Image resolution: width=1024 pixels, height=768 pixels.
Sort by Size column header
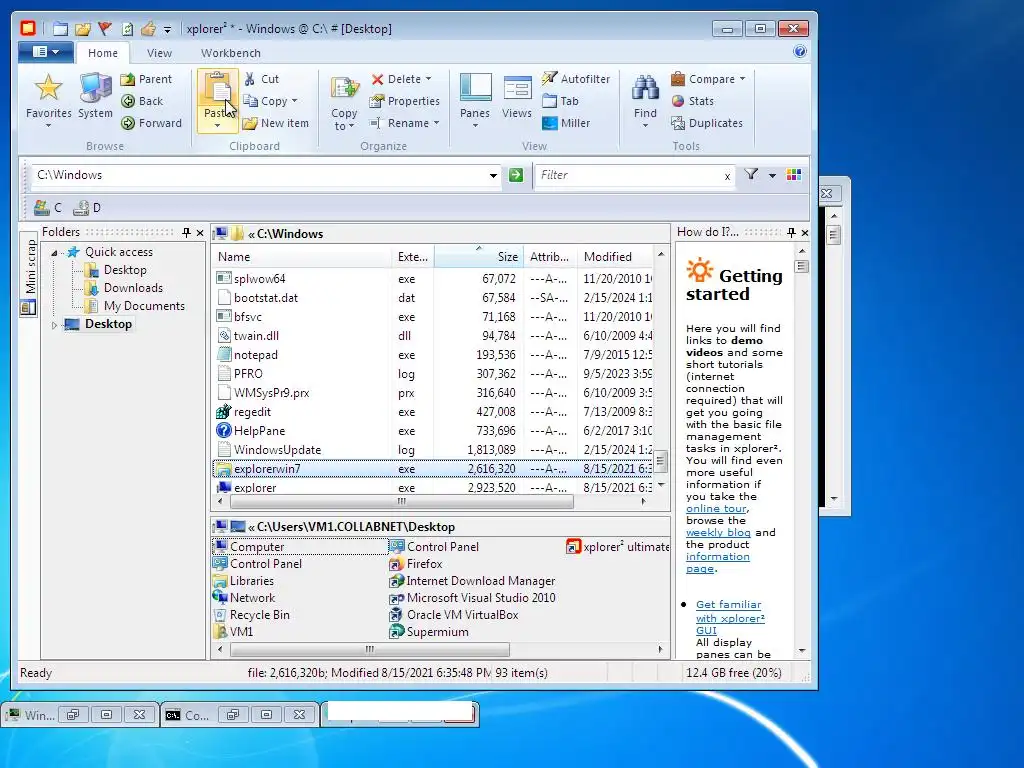[478, 257]
